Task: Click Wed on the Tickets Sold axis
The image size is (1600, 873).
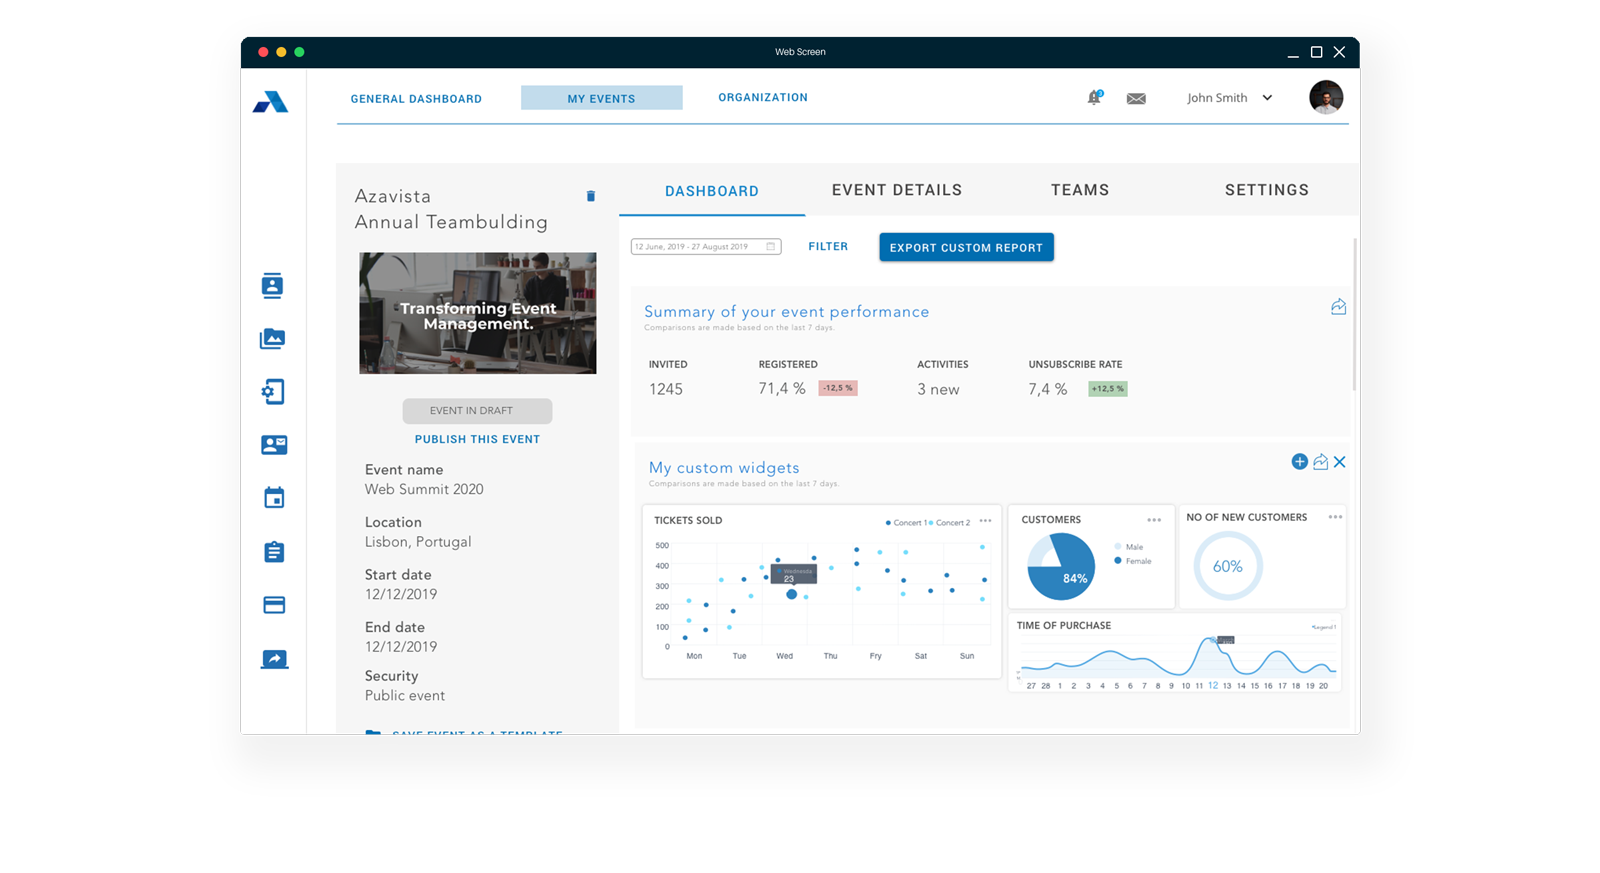Action: 784,656
